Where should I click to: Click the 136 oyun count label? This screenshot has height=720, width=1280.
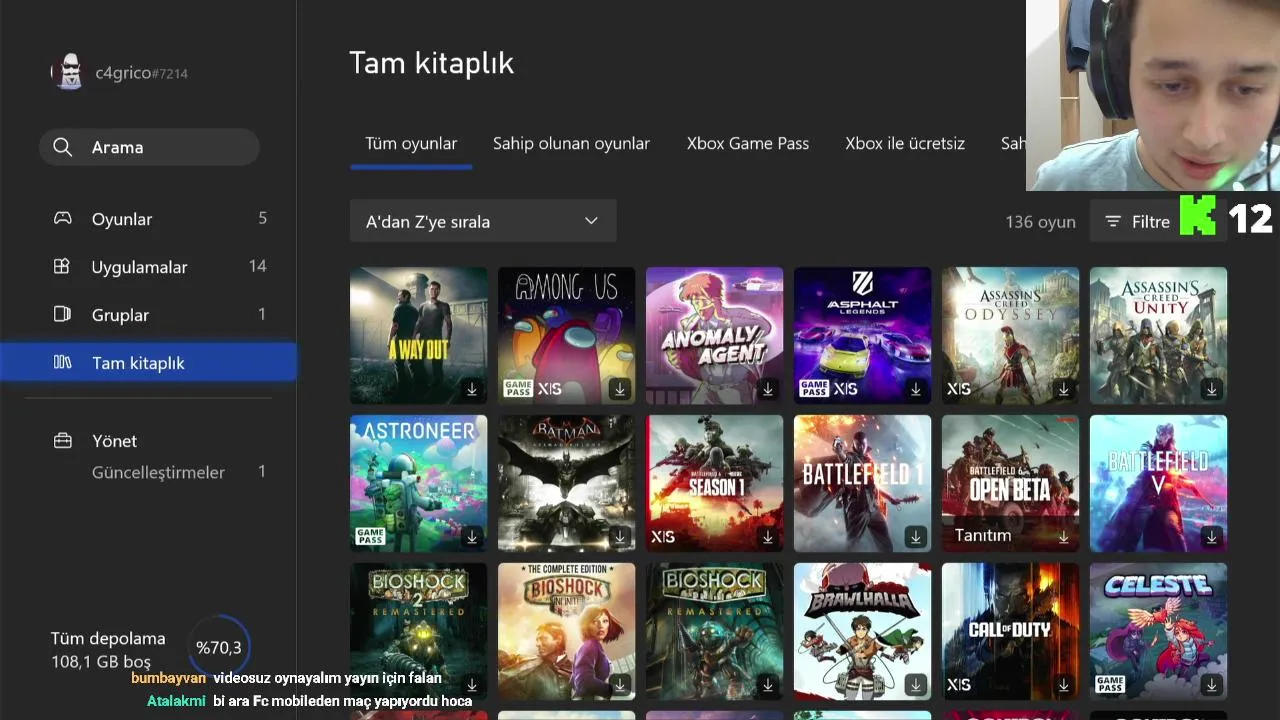1040,222
